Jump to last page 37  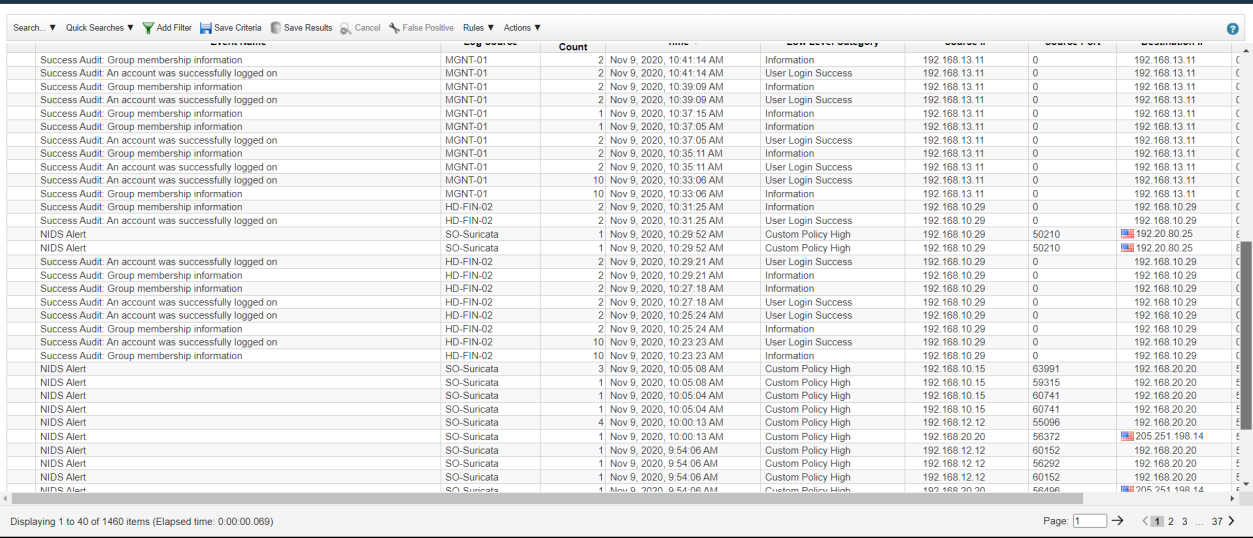1217,521
